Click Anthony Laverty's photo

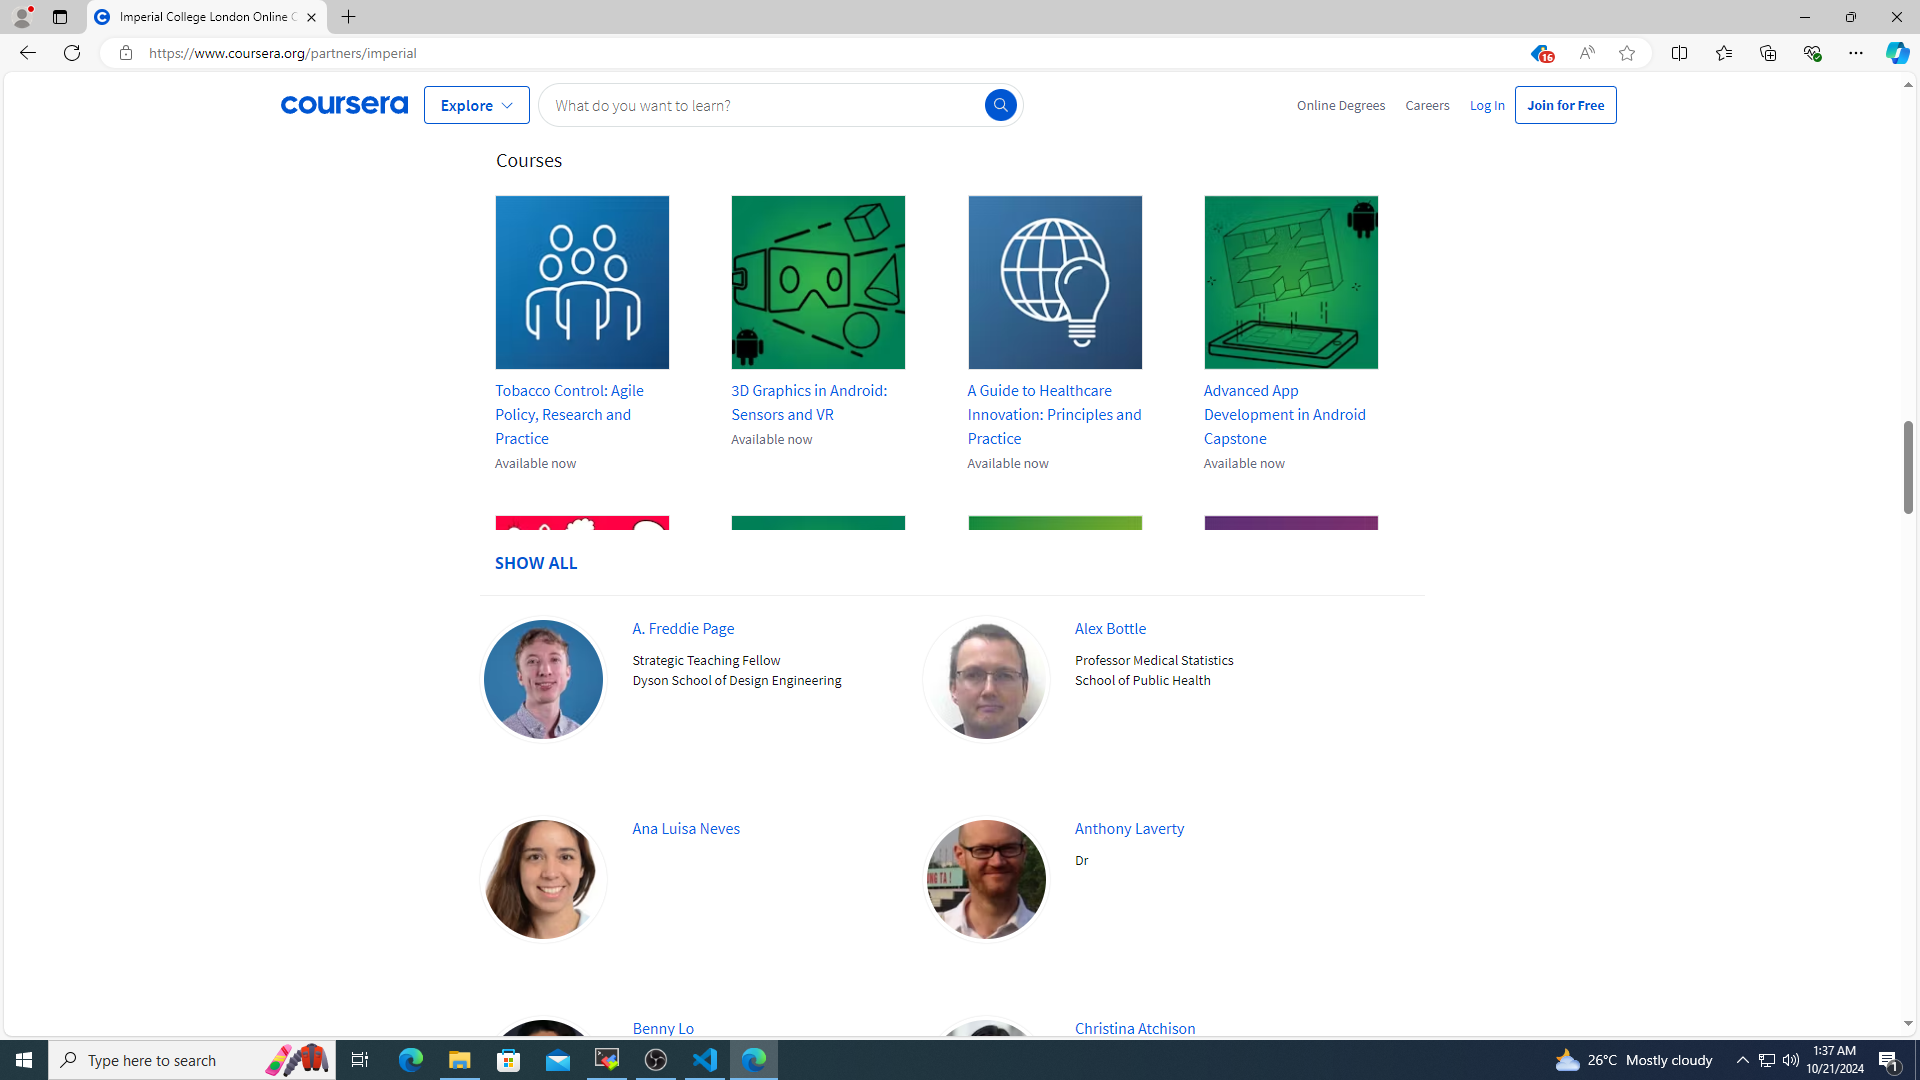tap(986, 879)
